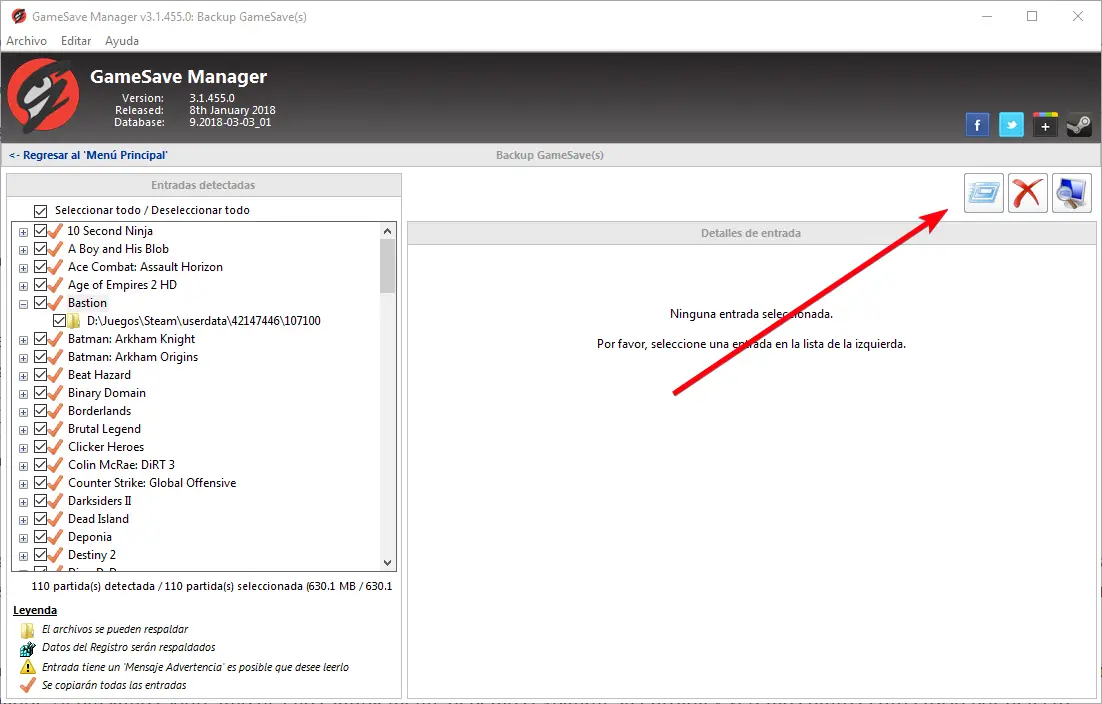Open the Twitter social icon
The width and height of the screenshot is (1102, 704).
(1011, 126)
